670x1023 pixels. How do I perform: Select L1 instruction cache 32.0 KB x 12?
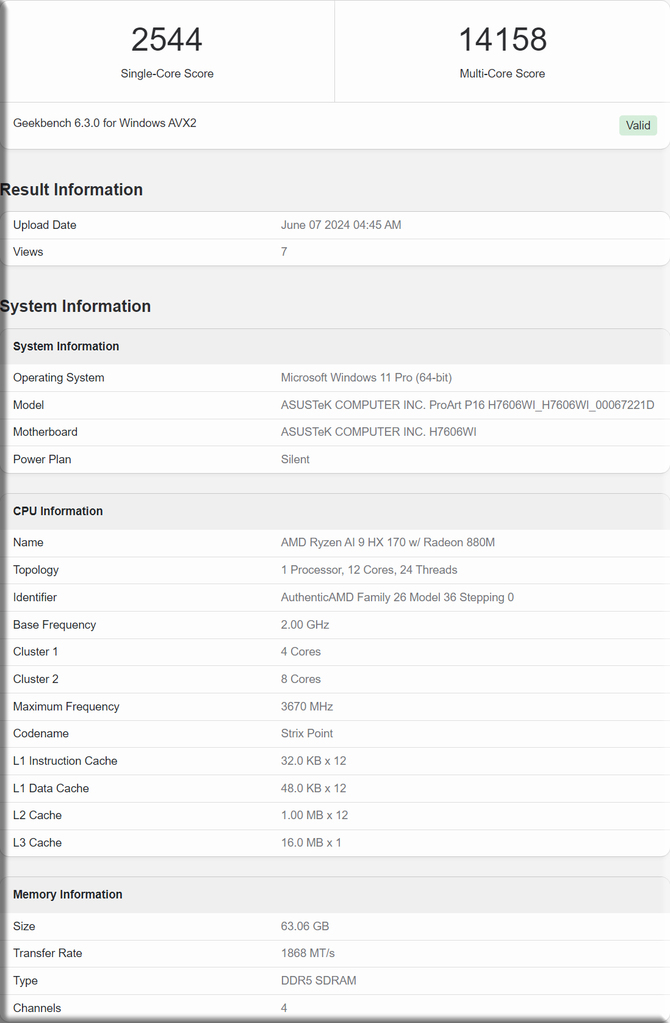tap(313, 761)
